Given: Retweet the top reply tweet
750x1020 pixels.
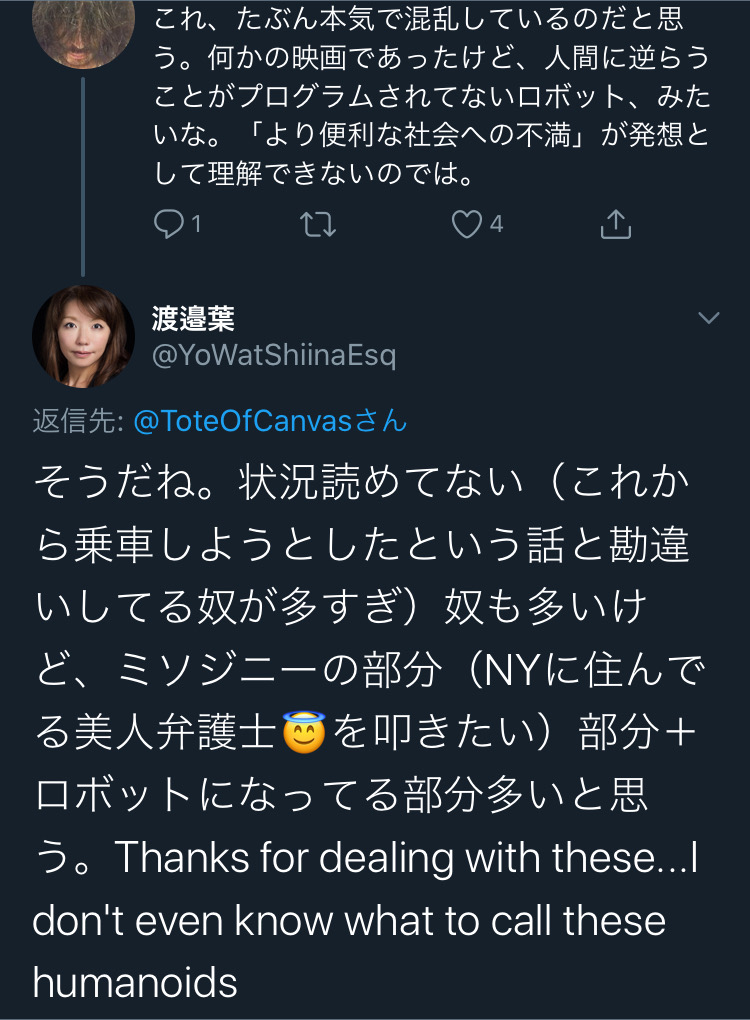Looking at the screenshot, I should point(318,226).
